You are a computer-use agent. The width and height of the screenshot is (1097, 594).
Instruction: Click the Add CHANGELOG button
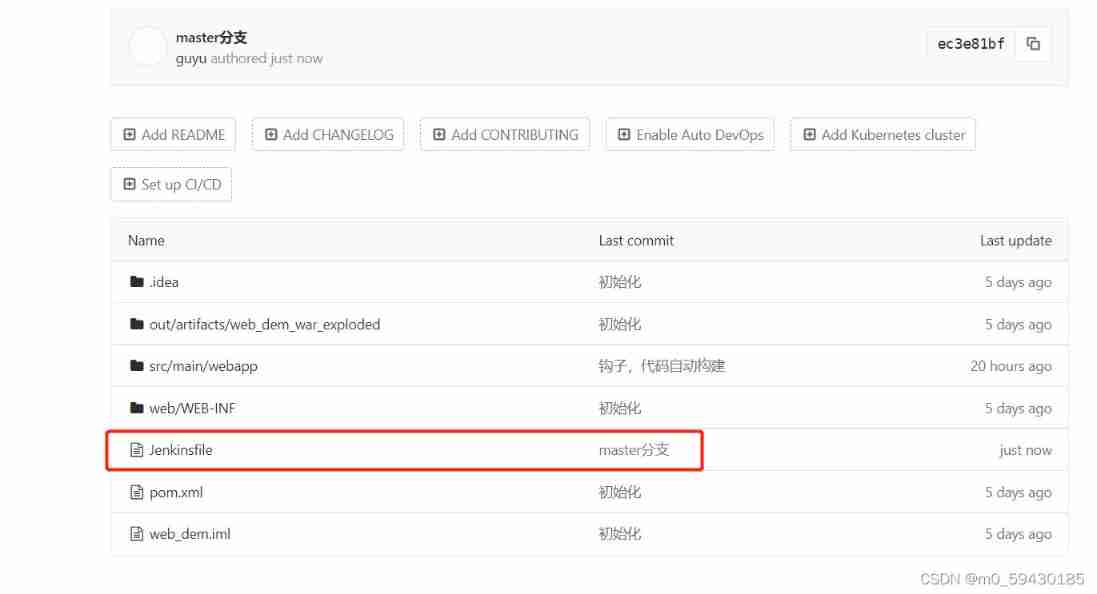(328, 135)
